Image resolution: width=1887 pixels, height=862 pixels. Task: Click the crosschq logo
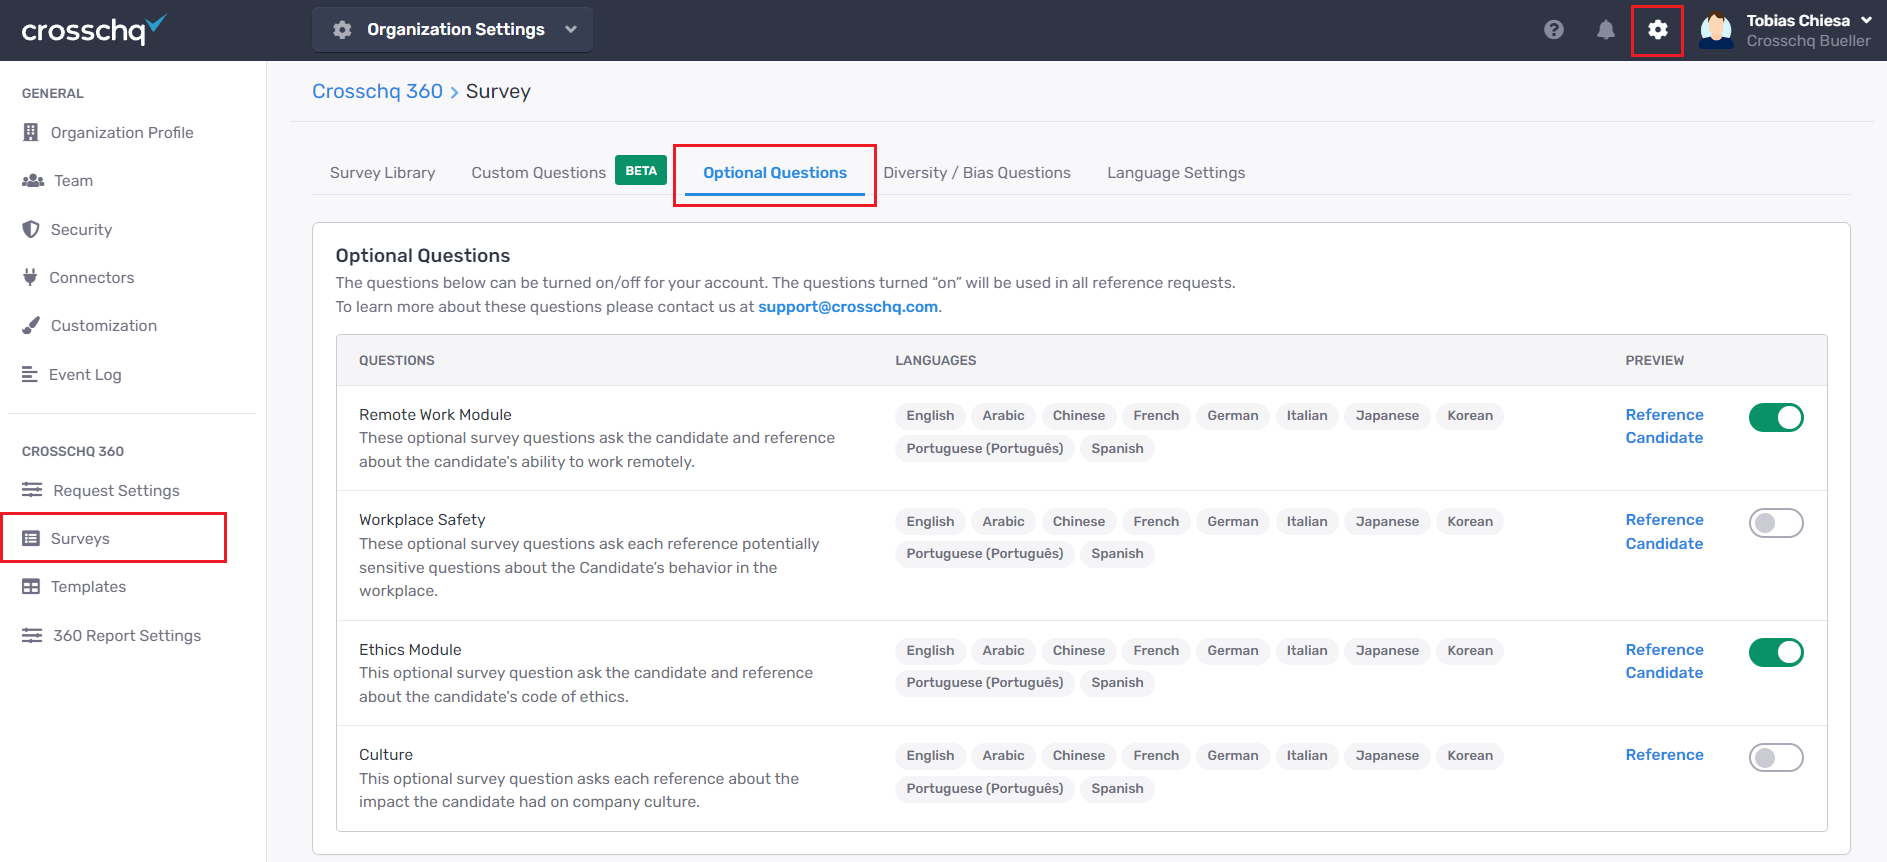94,30
